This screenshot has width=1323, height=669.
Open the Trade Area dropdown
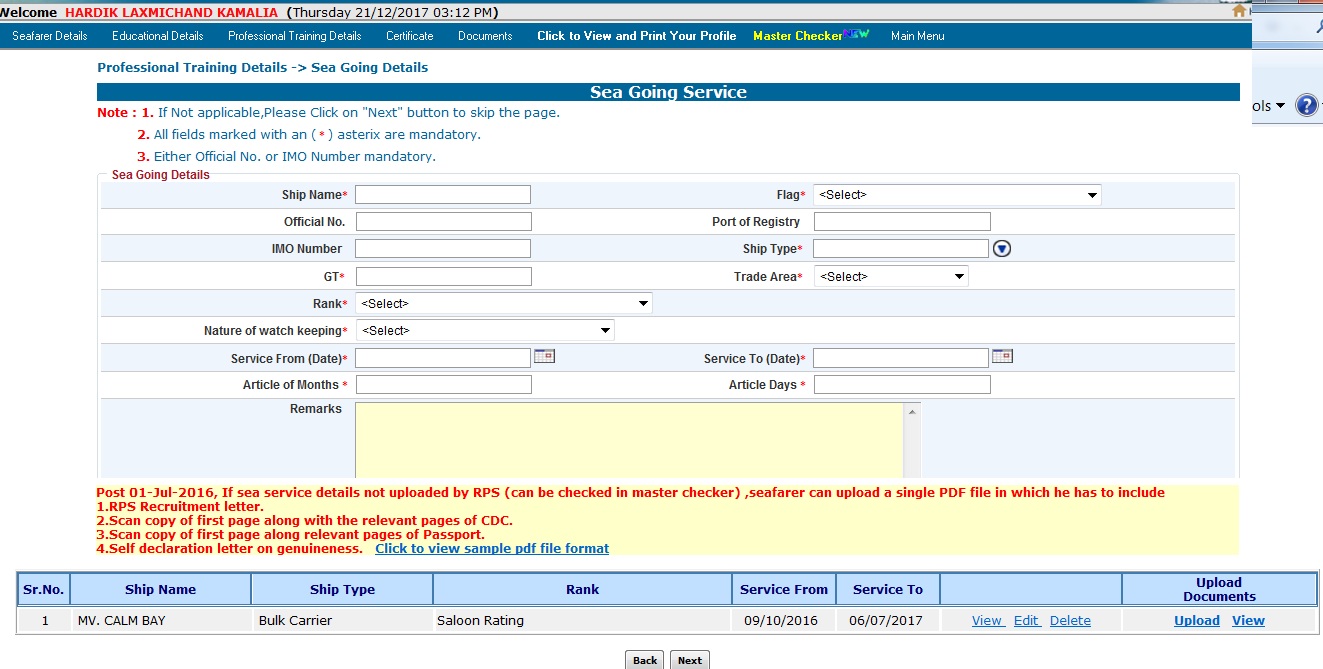tap(891, 277)
